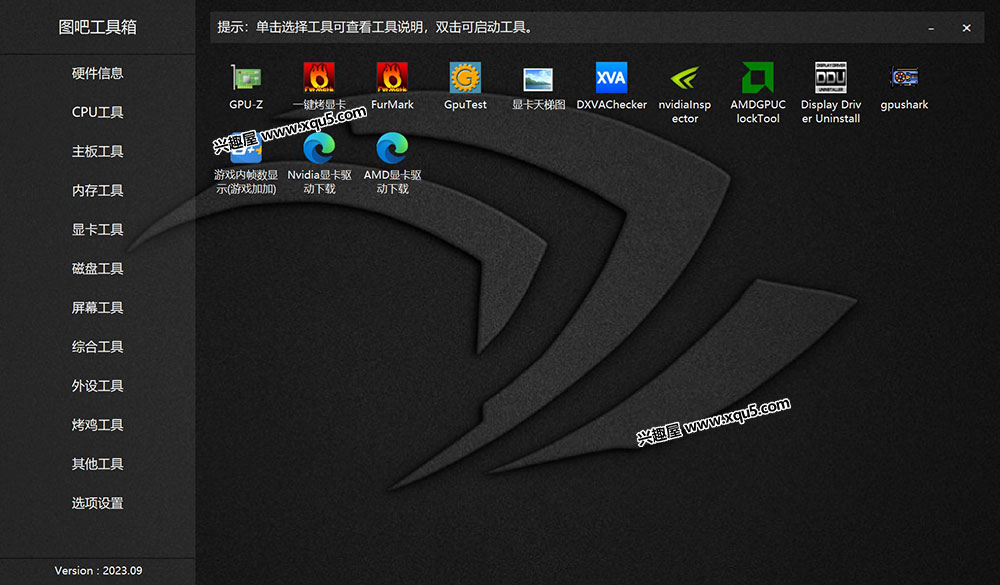Image resolution: width=1000 pixels, height=585 pixels.
Task: Select the AMDGPUClockTool icon
Action: 758,78
